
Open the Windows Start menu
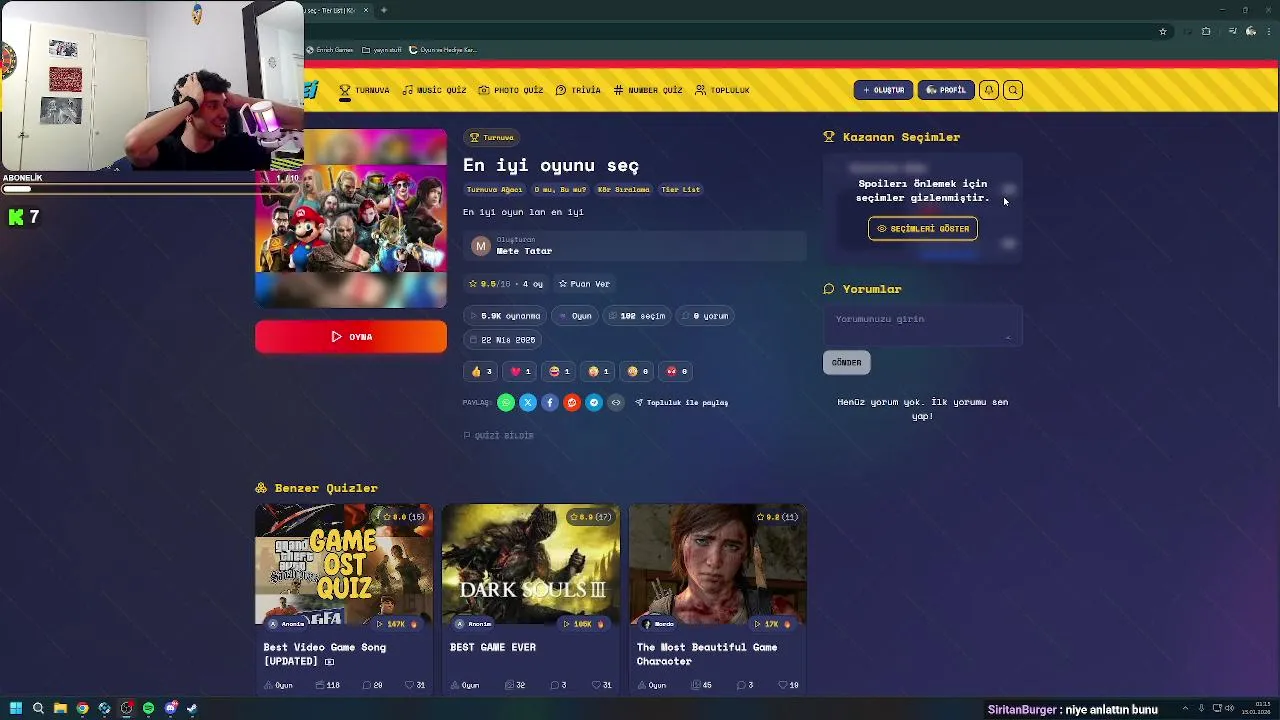(x=16, y=708)
